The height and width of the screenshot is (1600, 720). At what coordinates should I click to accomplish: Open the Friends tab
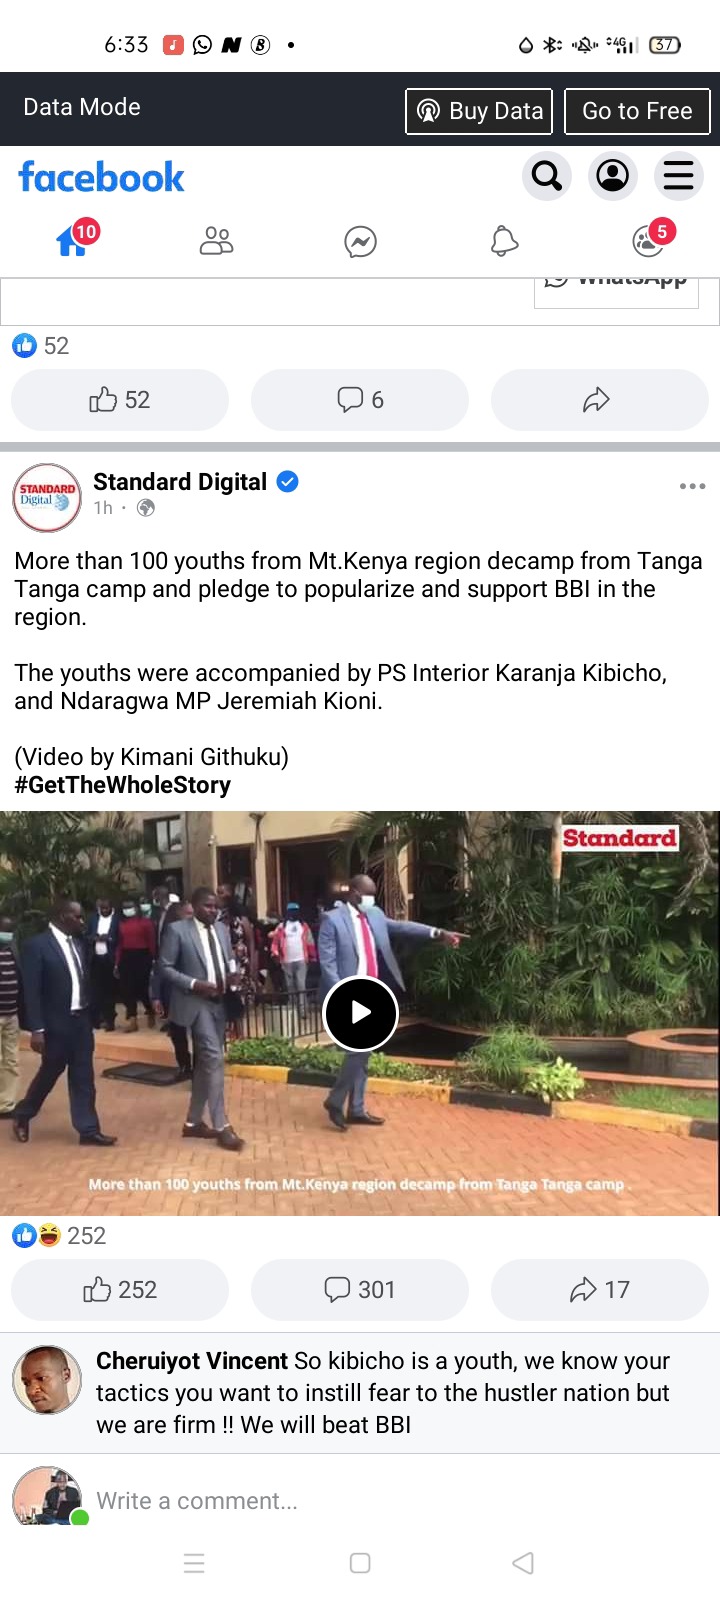216,241
